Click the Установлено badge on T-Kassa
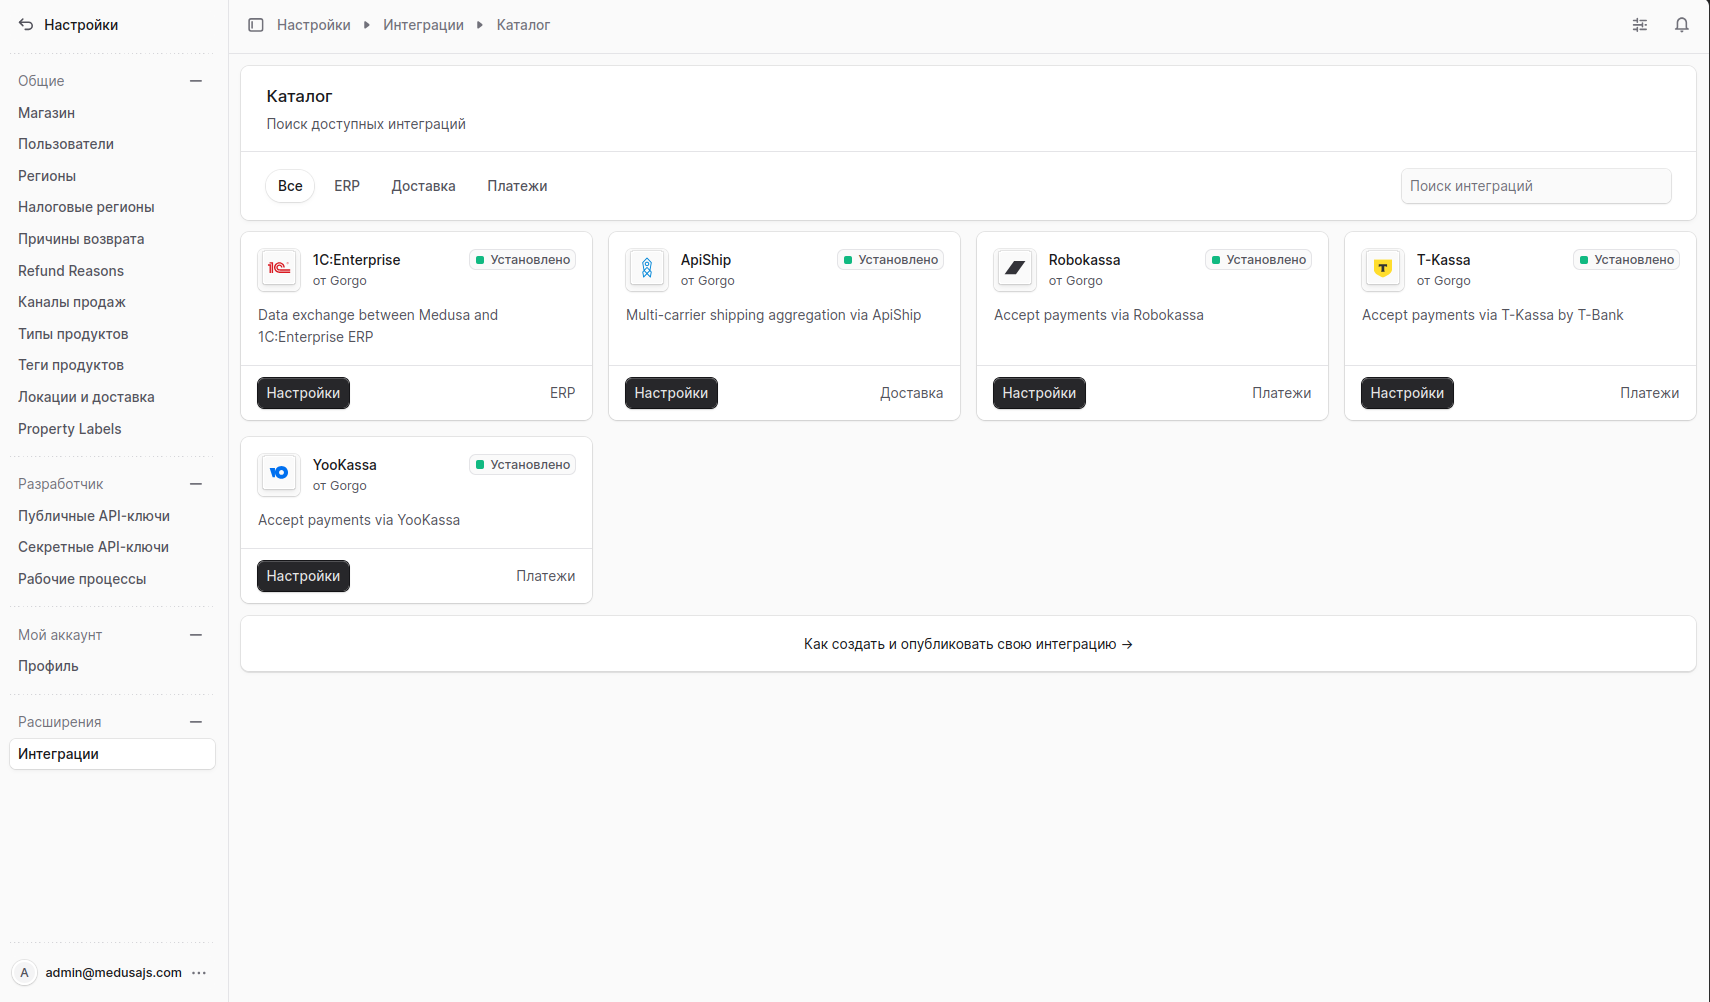This screenshot has width=1710, height=1002. pos(1626,260)
